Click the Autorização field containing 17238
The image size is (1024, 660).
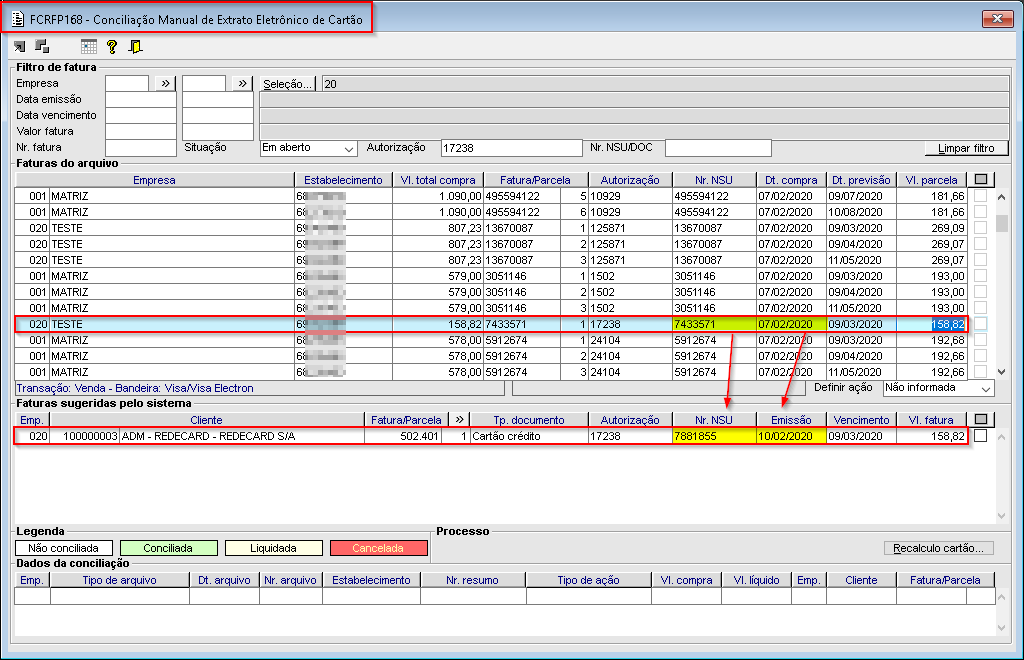510,148
